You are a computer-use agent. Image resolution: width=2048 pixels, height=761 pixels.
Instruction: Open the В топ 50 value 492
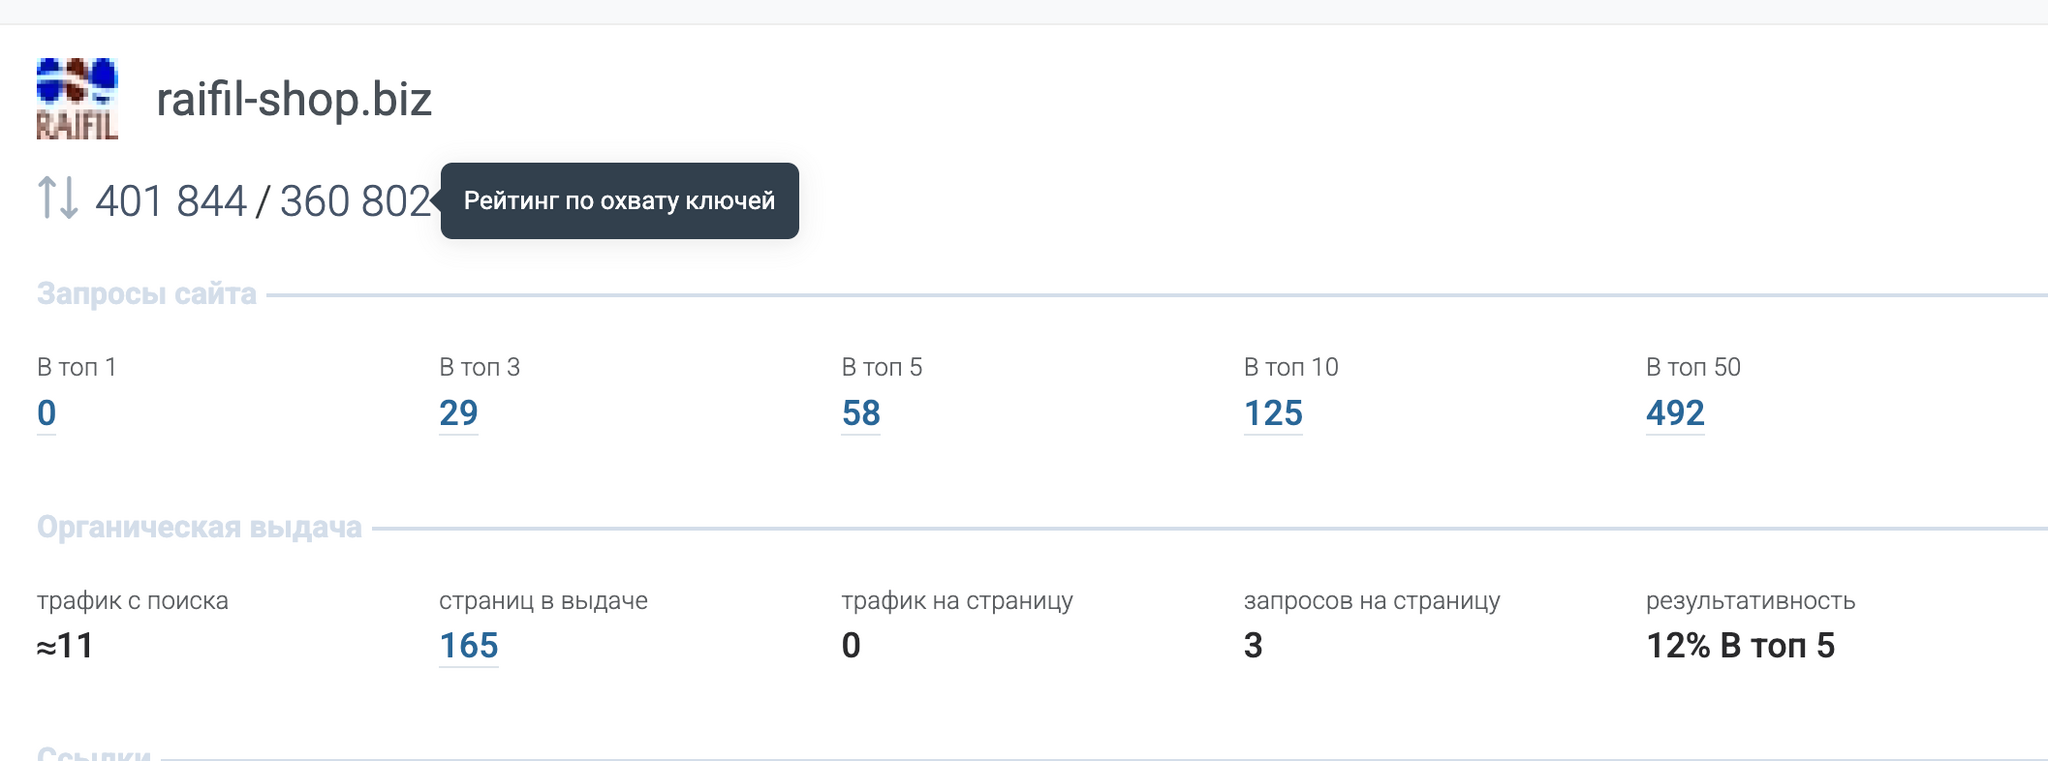[x=1675, y=413]
